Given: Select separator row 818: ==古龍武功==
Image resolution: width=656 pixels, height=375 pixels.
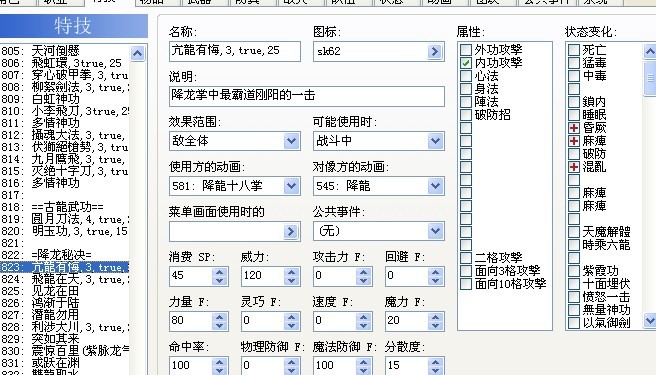Looking at the screenshot, I should (x=65, y=207).
